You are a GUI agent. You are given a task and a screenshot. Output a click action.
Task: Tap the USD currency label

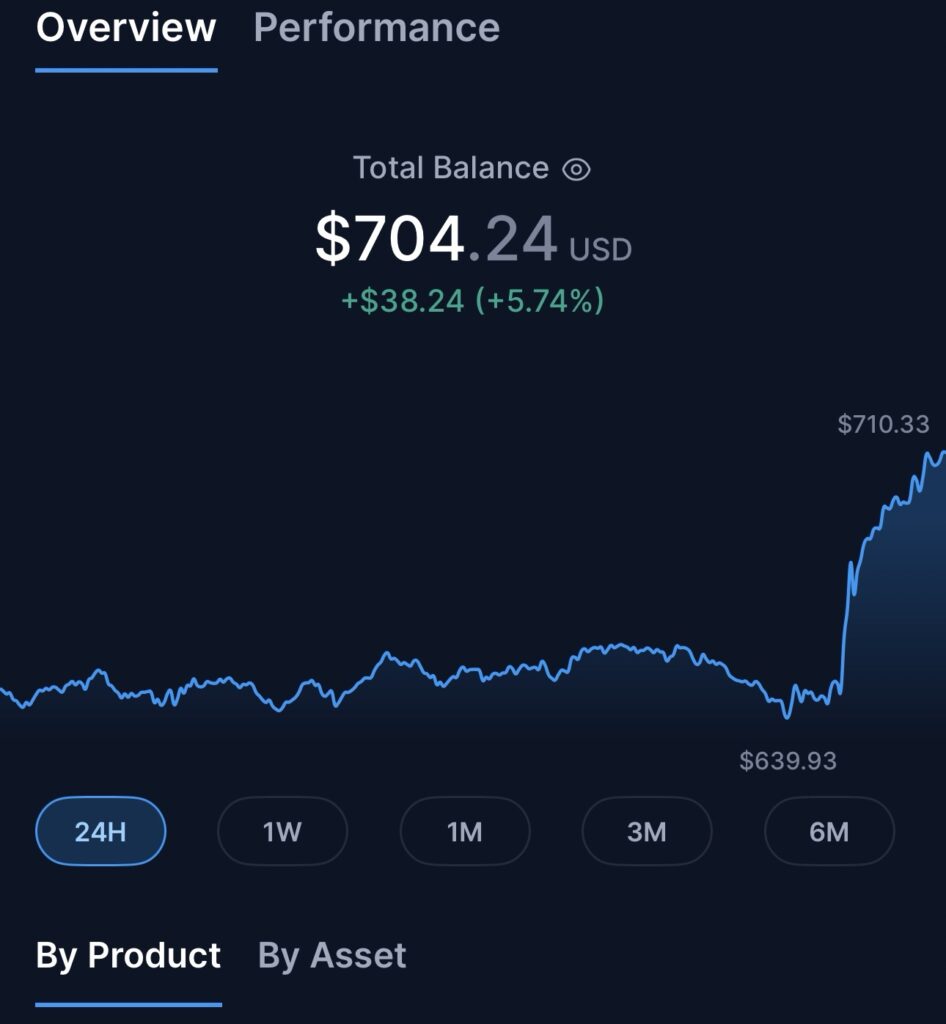(x=600, y=249)
